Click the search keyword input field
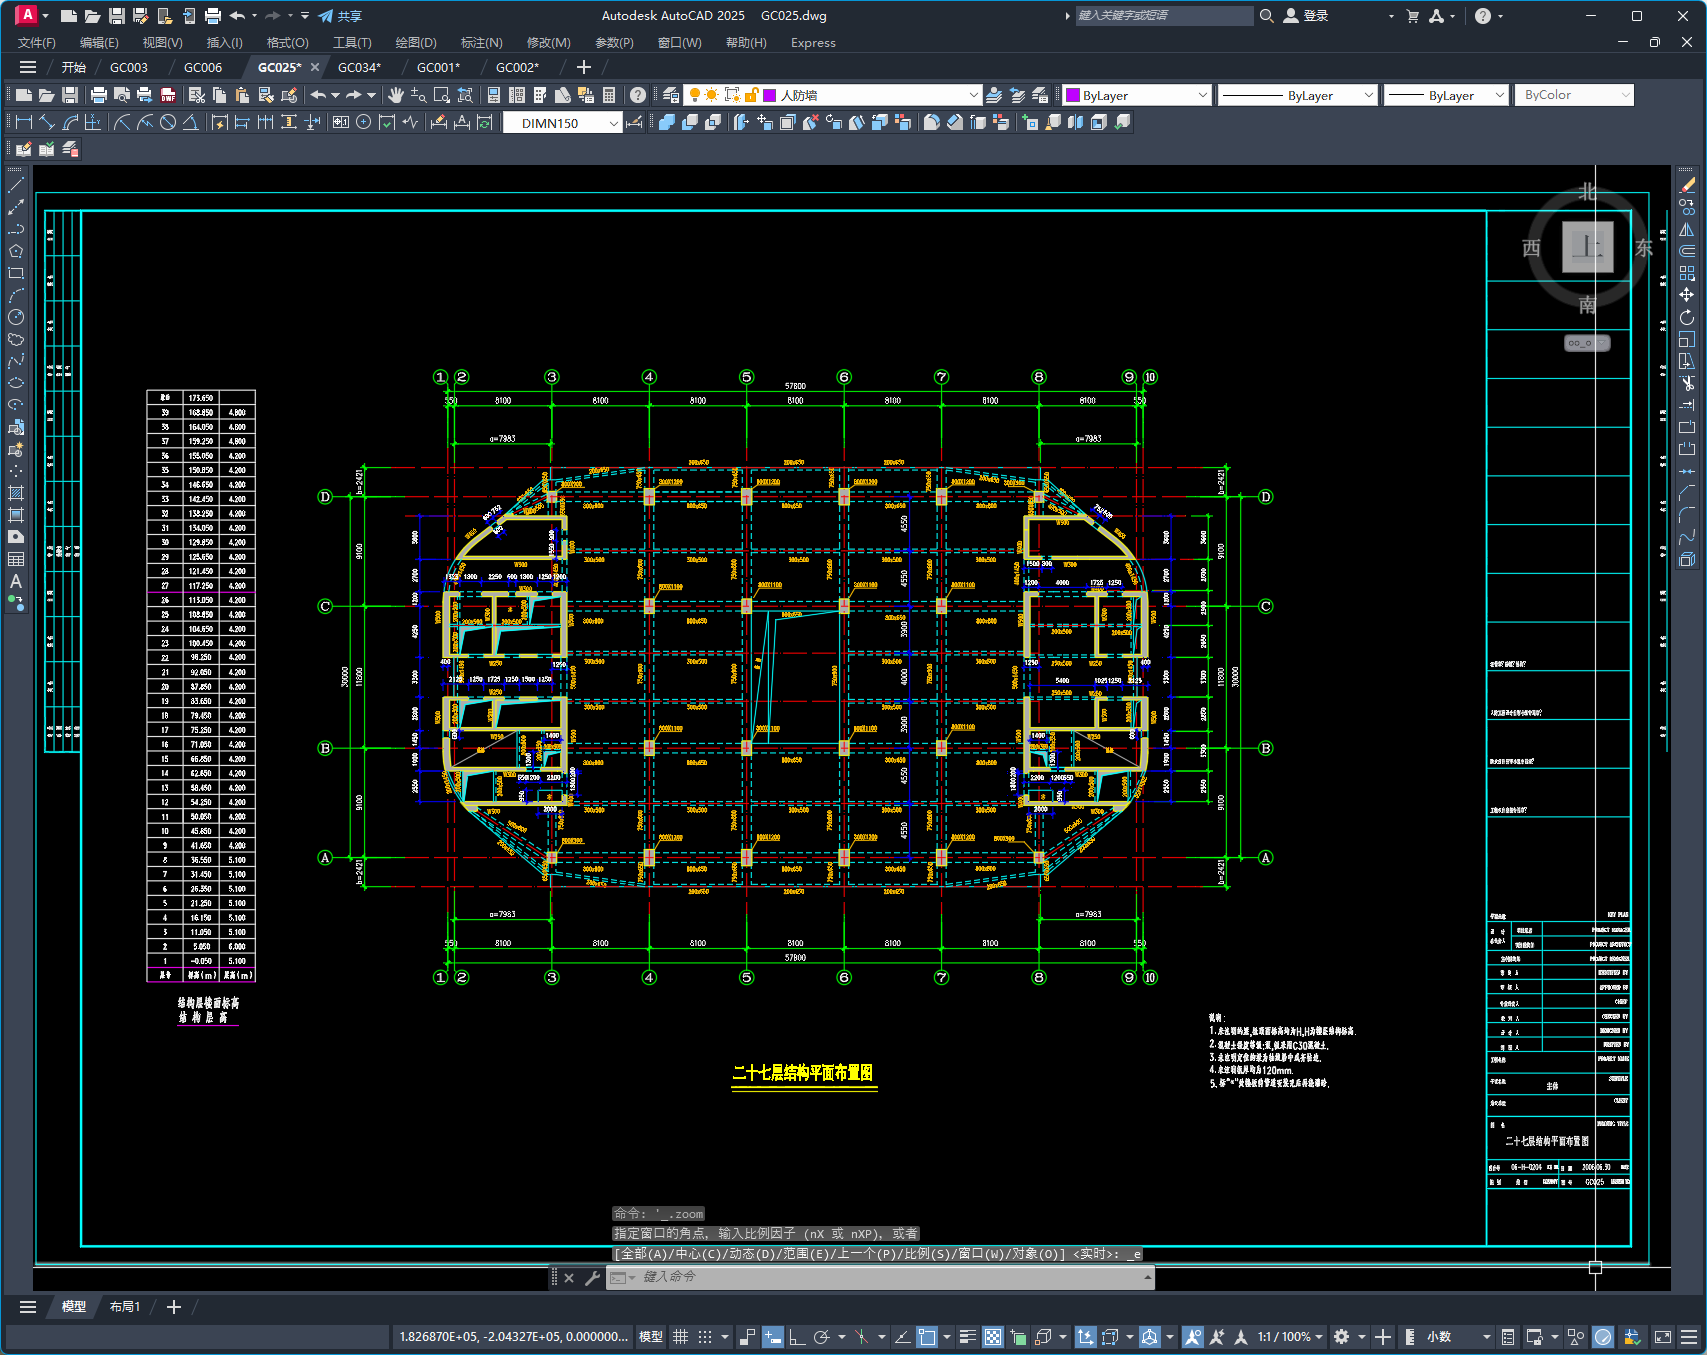Screen dimensions: 1707x1355 tap(1164, 16)
